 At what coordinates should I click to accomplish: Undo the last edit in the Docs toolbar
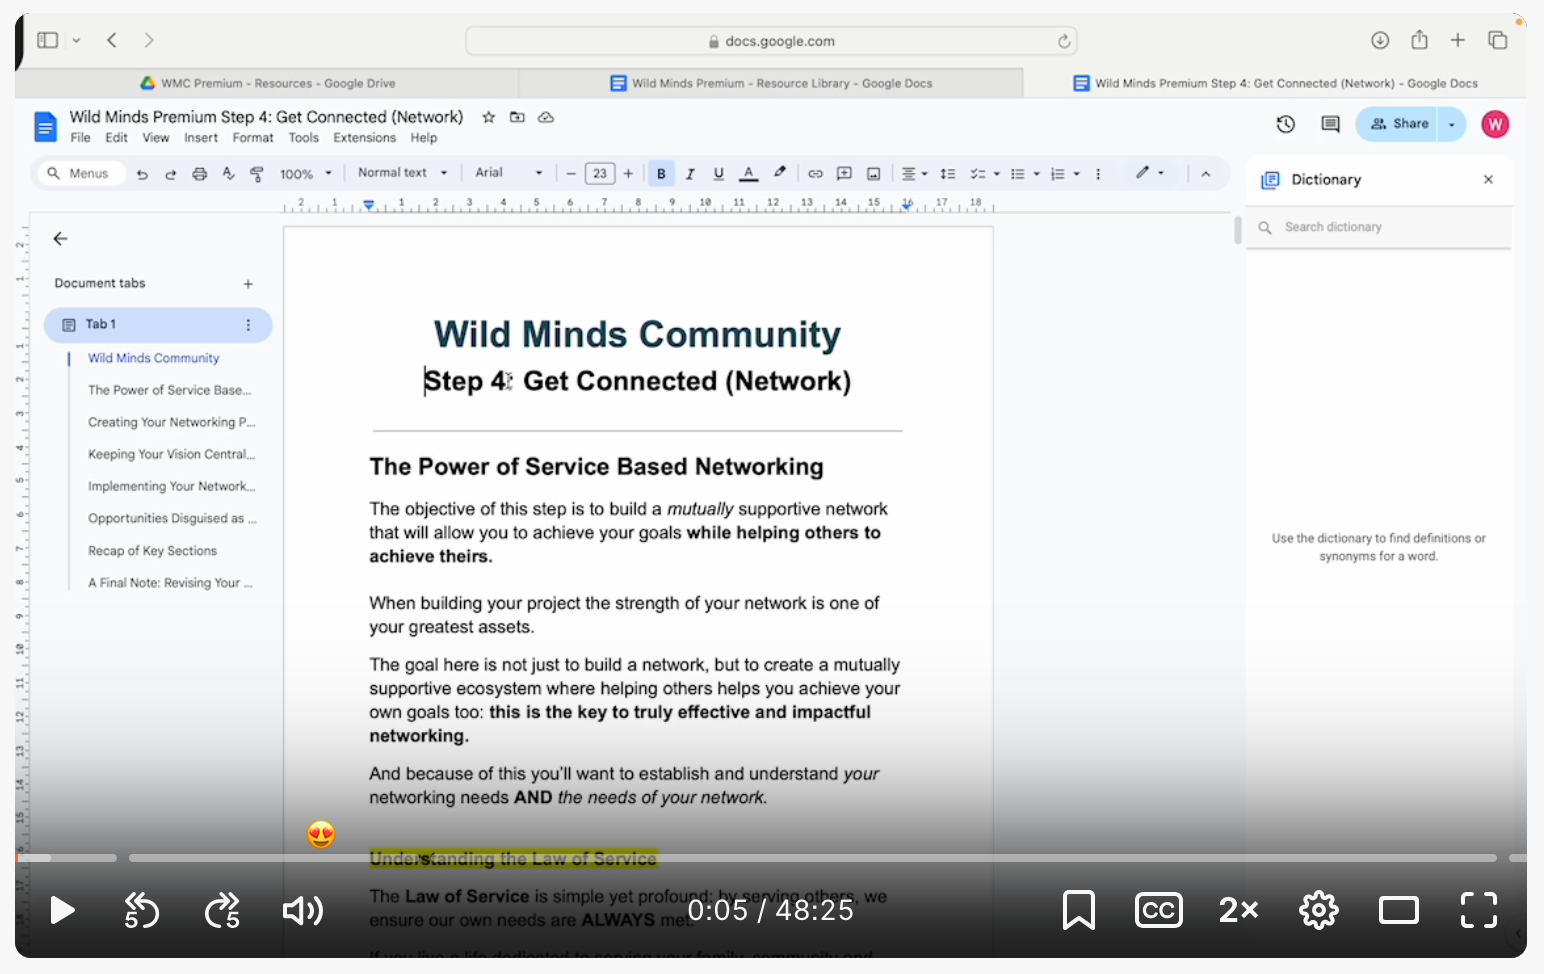coord(142,174)
